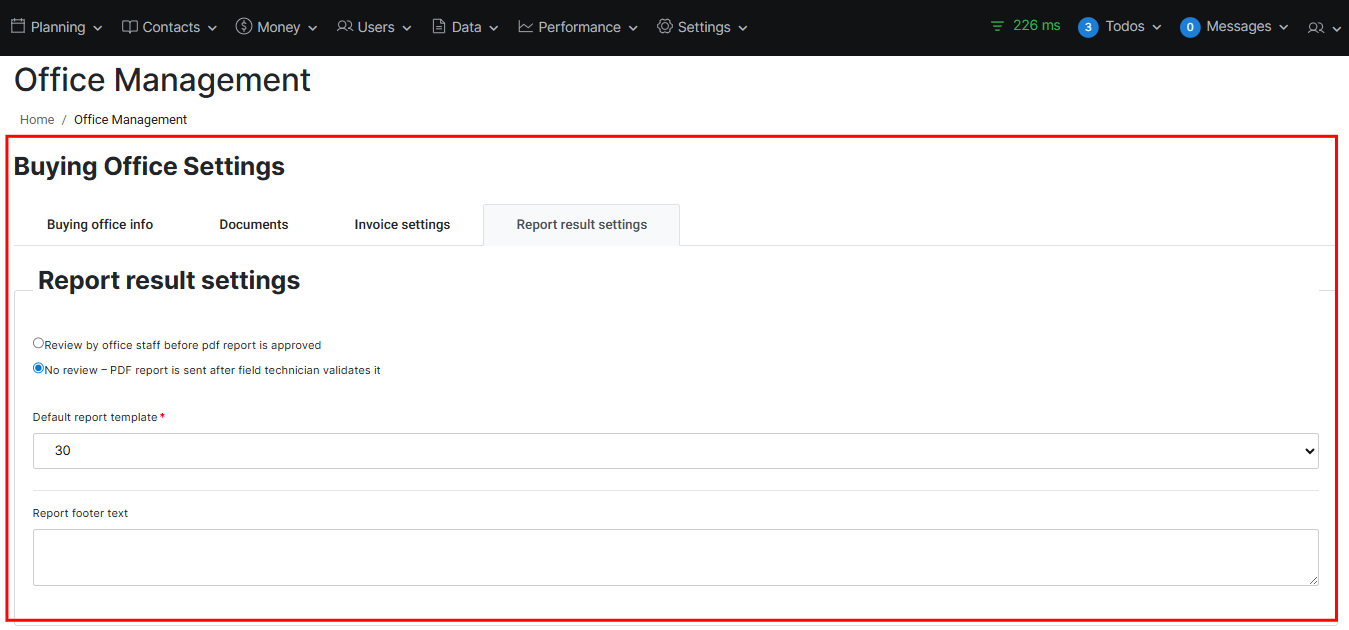The height and width of the screenshot is (630, 1349).
Task: Click the Data document icon
Action: (x=439, y=27)
